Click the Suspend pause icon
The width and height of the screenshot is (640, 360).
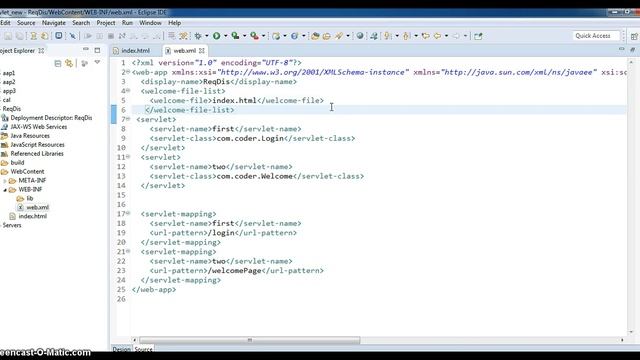pyautogui.click(x=99, y=36)
